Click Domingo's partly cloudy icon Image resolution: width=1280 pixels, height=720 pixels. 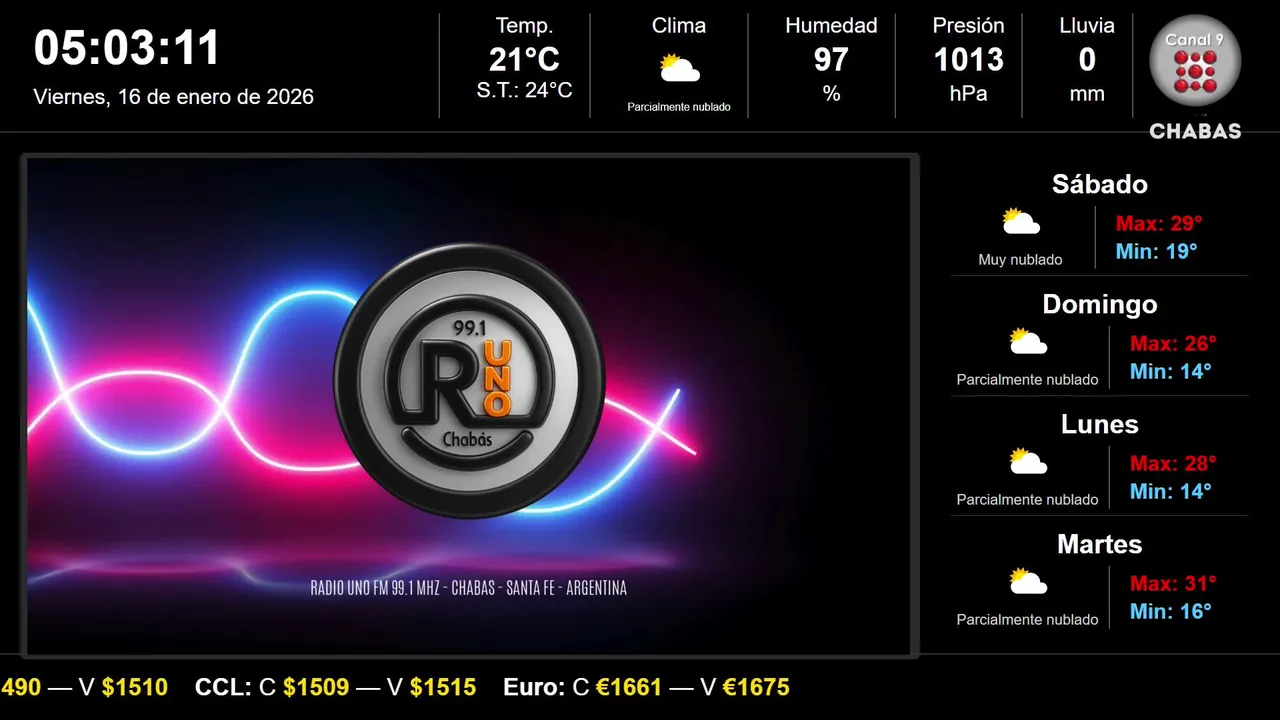coord(1028,342)
